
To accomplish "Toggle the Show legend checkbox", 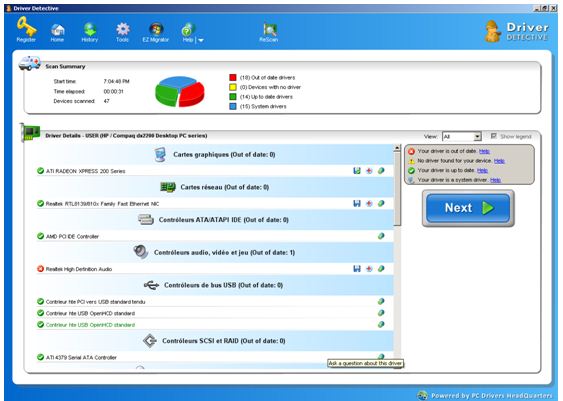I will [x=494, y=136].
